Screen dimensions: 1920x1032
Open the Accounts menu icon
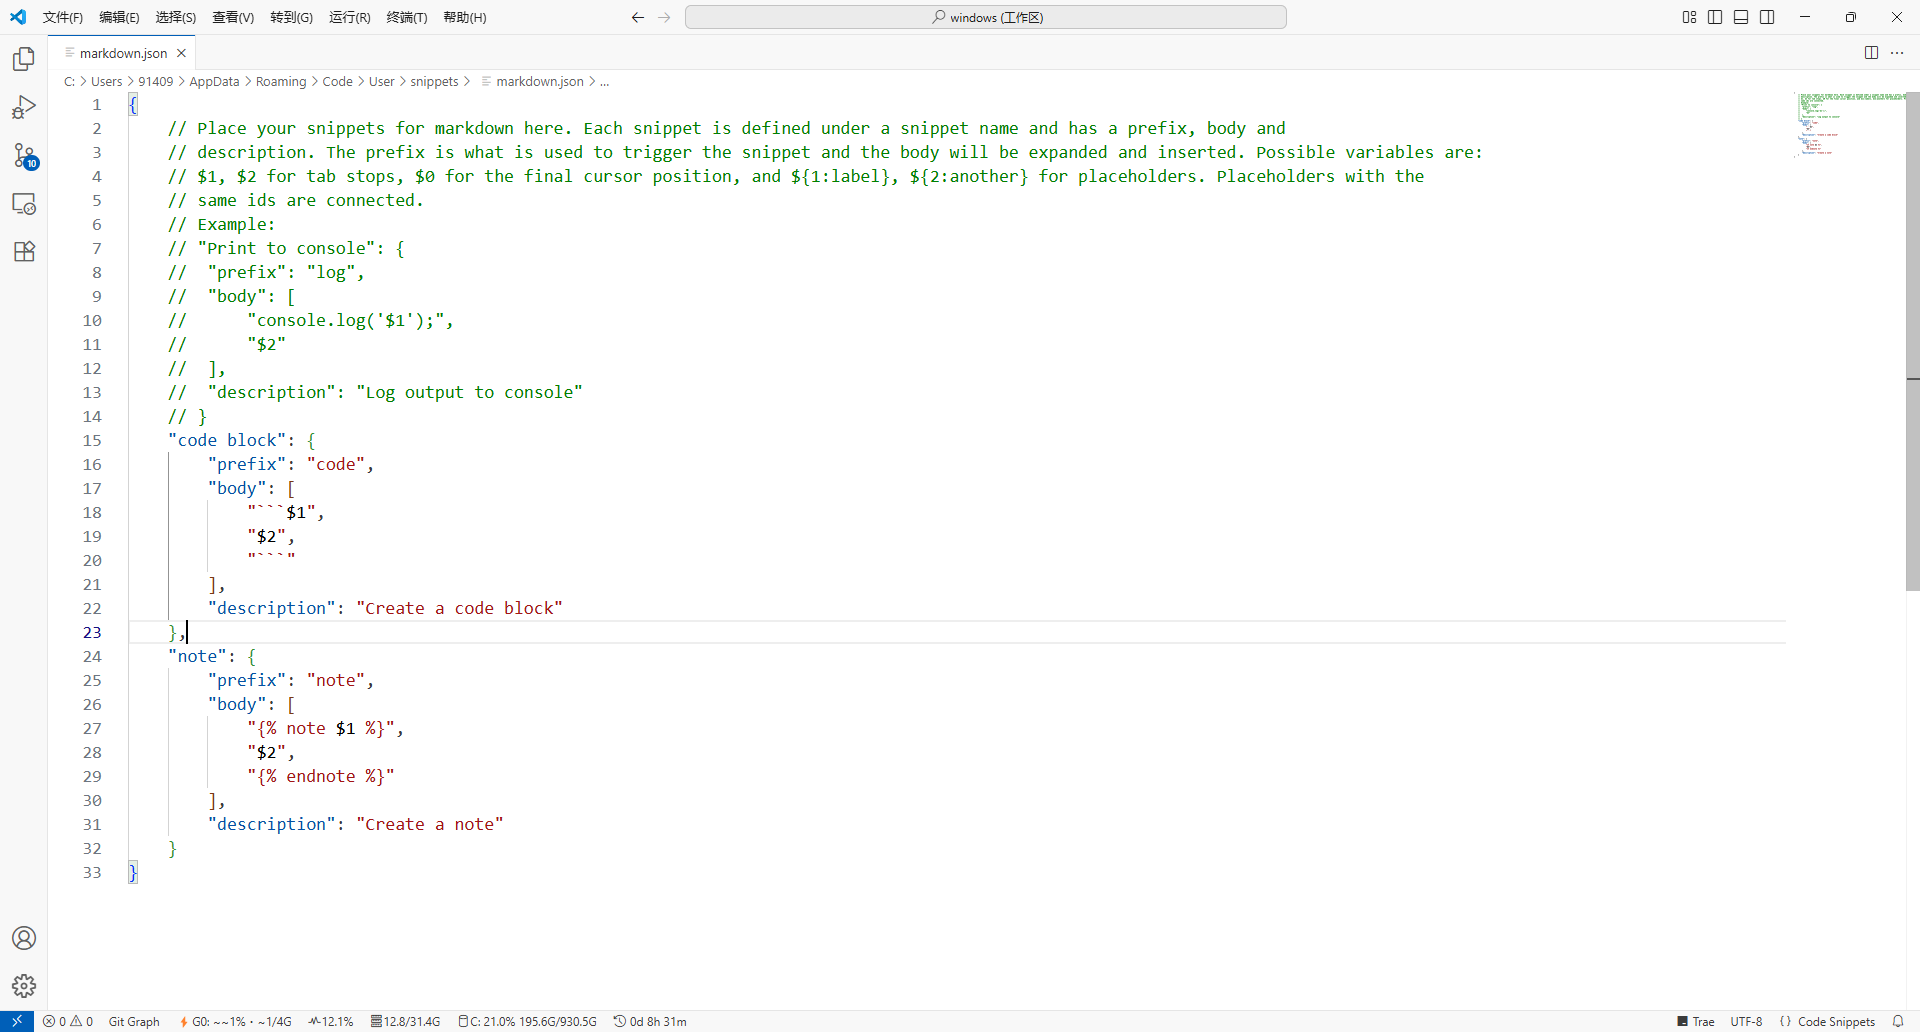coord(24,938)
